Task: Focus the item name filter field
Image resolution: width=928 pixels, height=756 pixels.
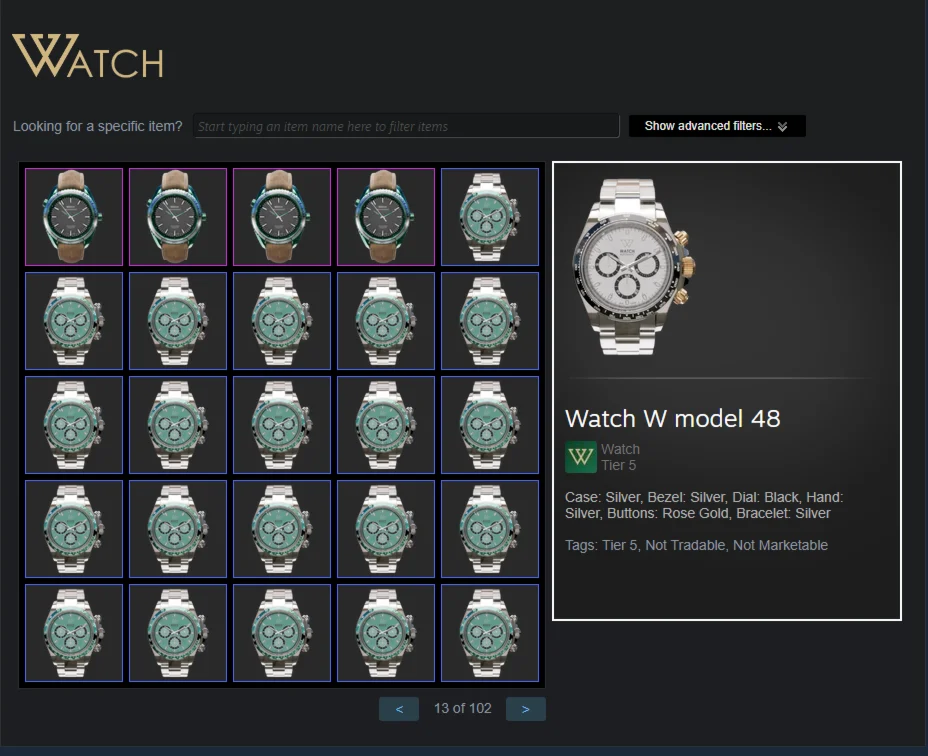Action: pyautogui.click(x=406, y=126)
